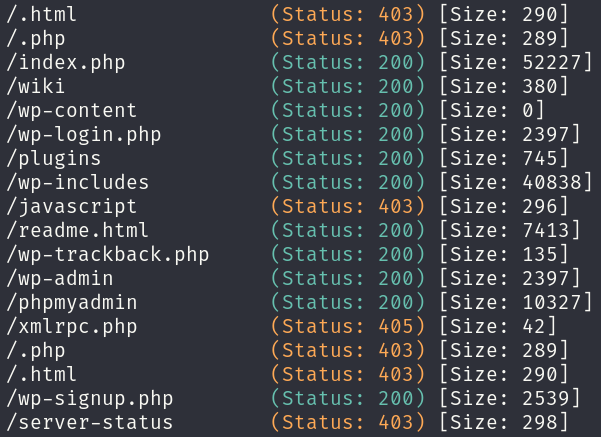601x437 pixels.
Task: Click the /phpmyadmin path
Action: pos(72,303)
